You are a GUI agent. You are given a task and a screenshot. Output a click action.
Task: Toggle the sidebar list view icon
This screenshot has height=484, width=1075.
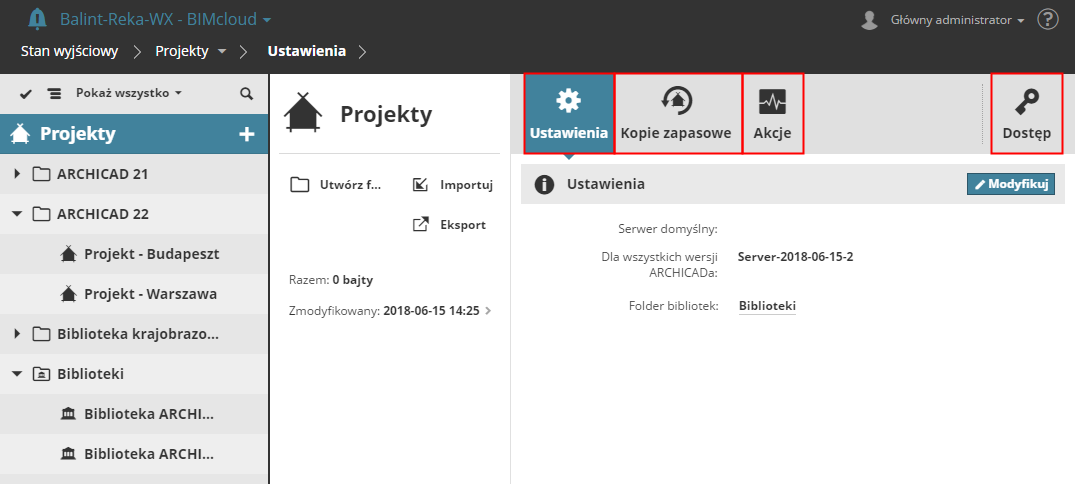click(52, 94)
